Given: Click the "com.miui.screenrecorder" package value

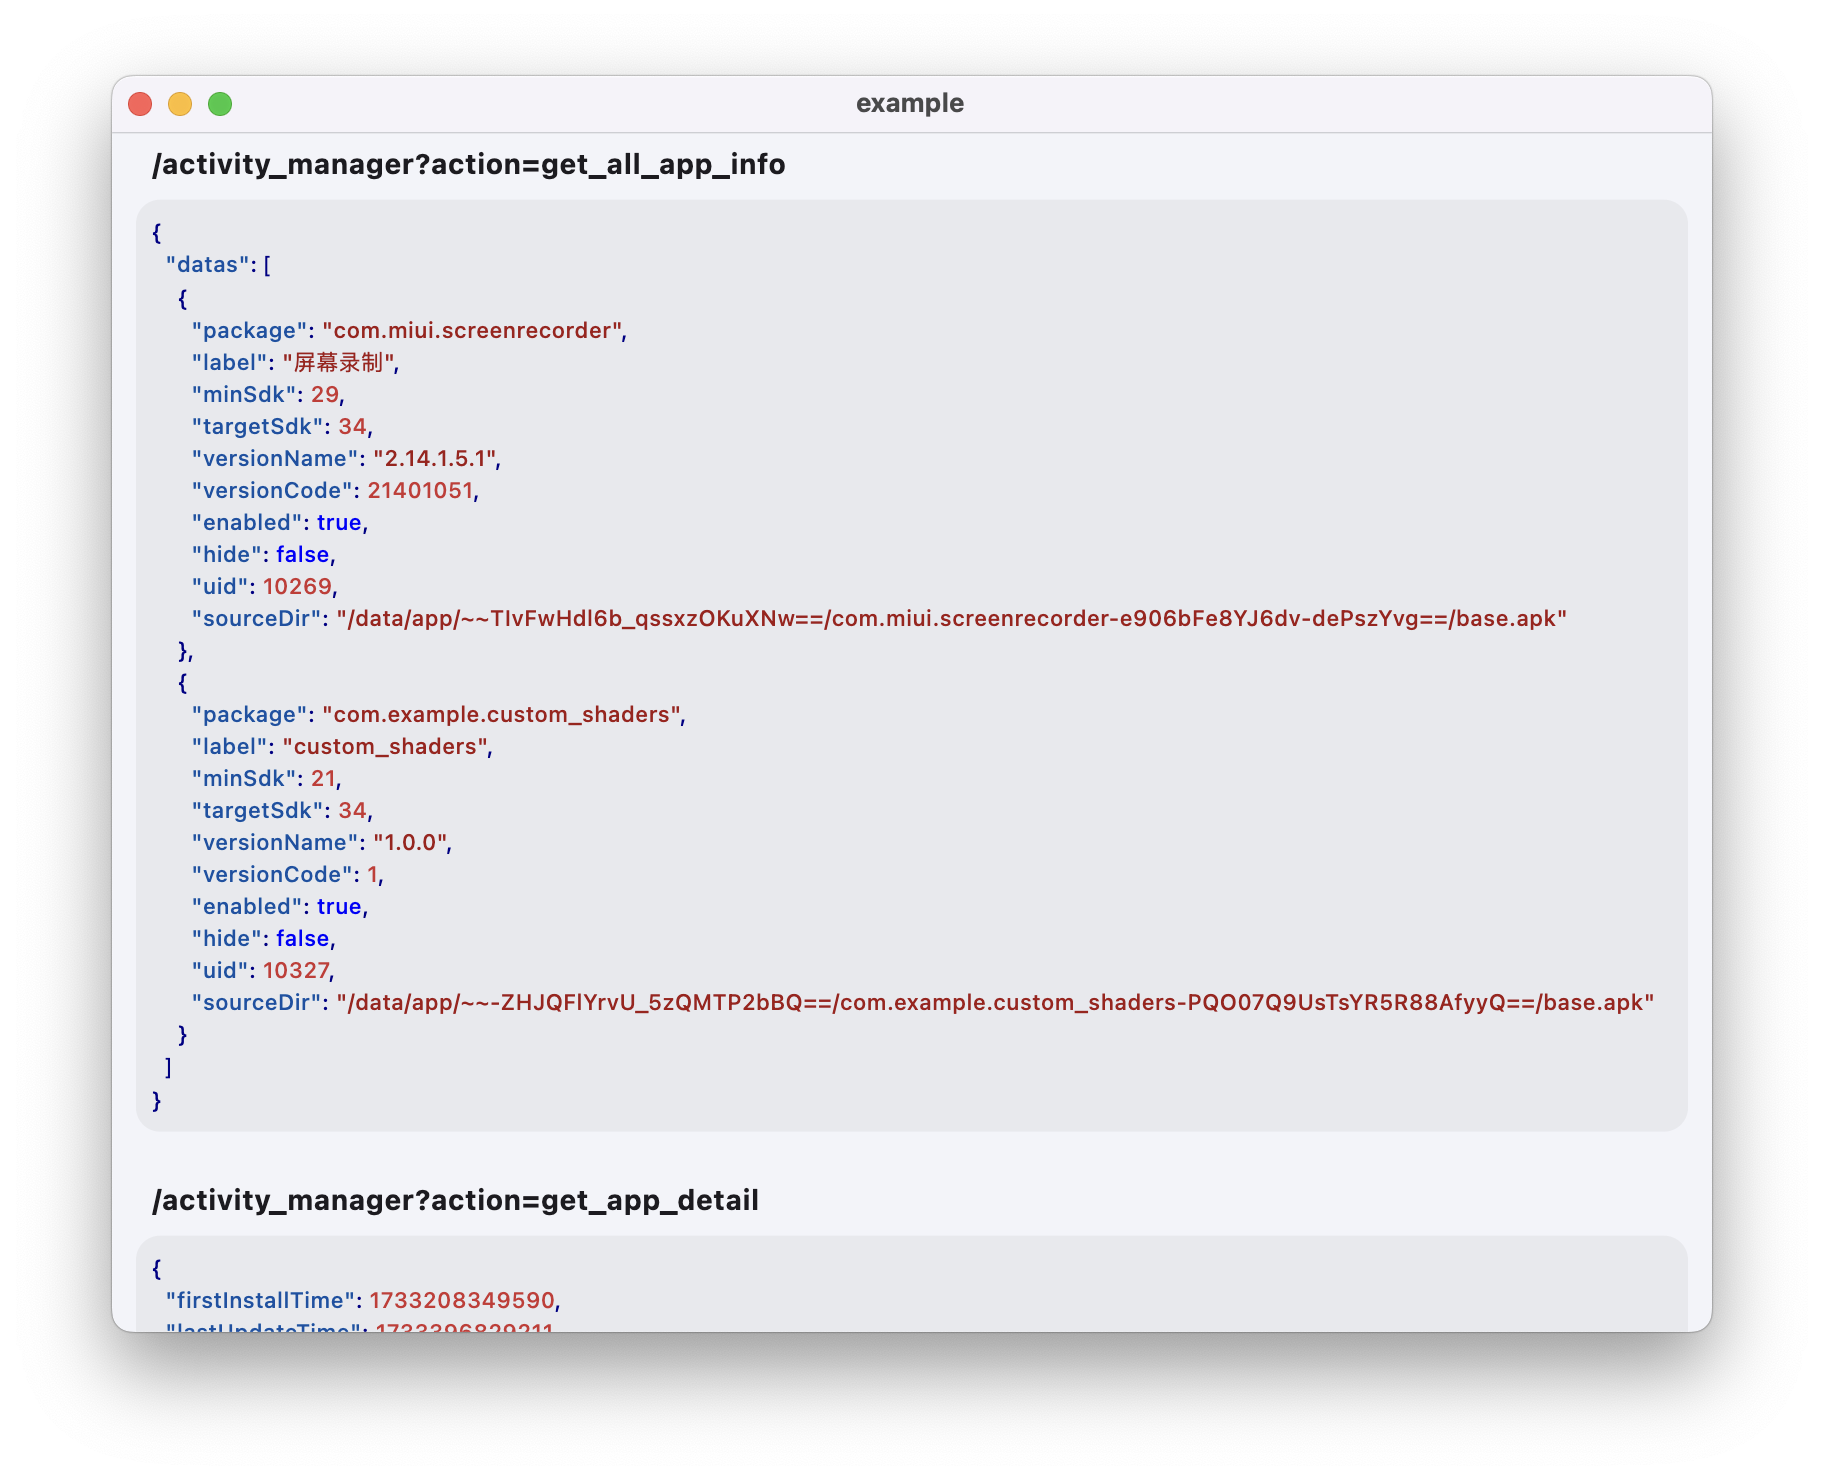Looking at the screenshot, I should (472, 331).
